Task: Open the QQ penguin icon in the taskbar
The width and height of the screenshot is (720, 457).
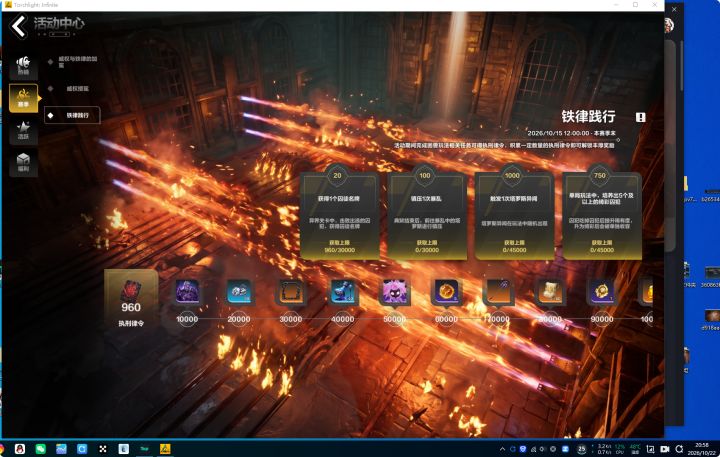Action: (x=20, y=449)
